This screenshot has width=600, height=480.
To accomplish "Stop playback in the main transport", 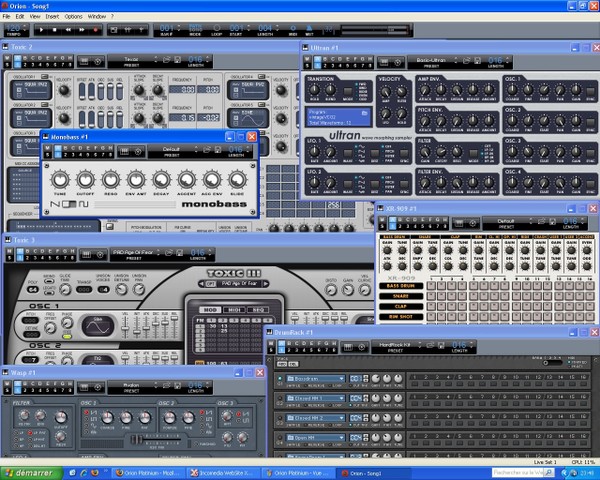I will 55,29.
